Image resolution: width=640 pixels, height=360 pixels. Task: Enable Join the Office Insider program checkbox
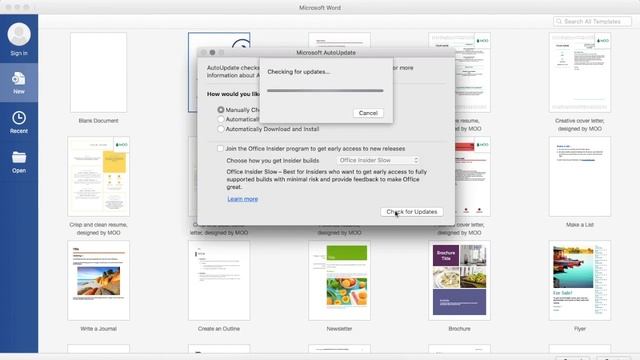tap(220, 149)
